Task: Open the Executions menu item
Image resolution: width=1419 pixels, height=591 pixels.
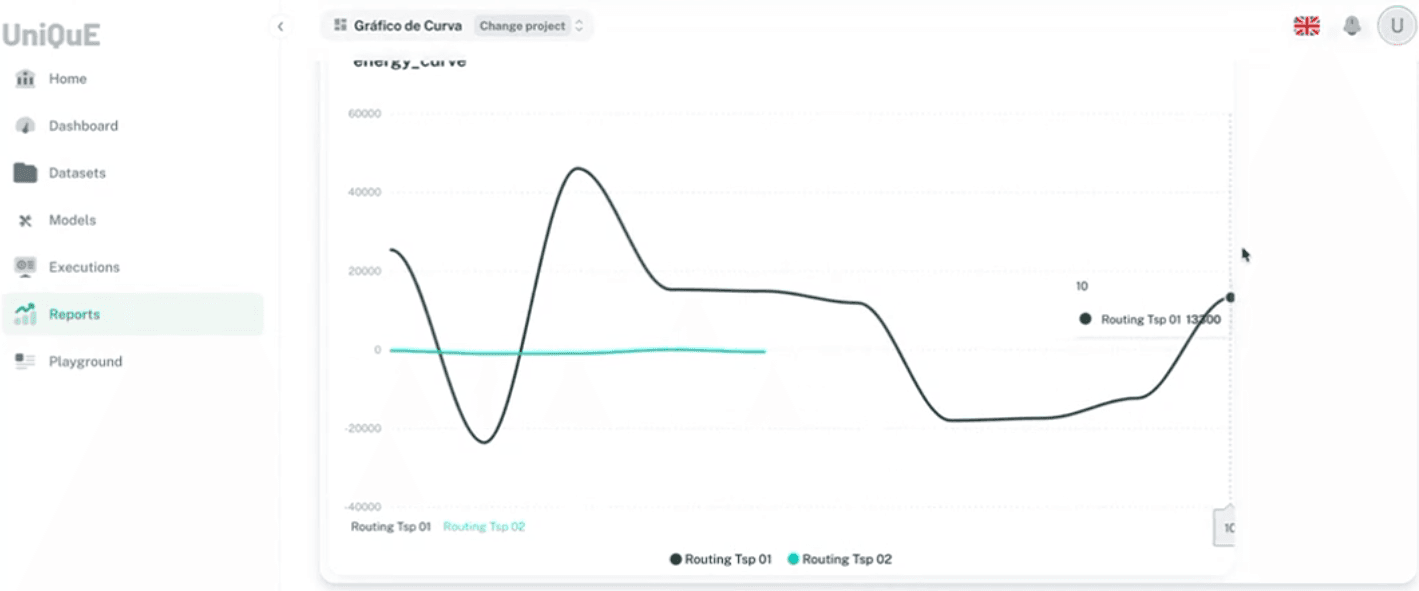Action: [x=84, y=267]
